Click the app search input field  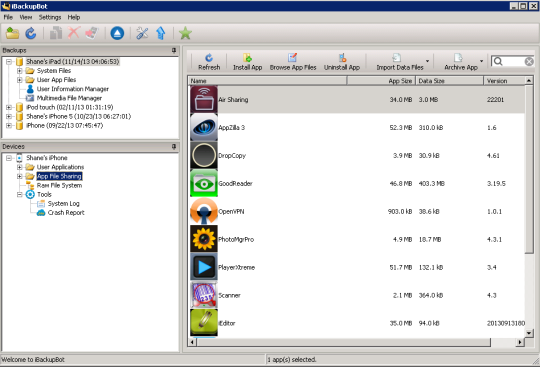[512, 61]
